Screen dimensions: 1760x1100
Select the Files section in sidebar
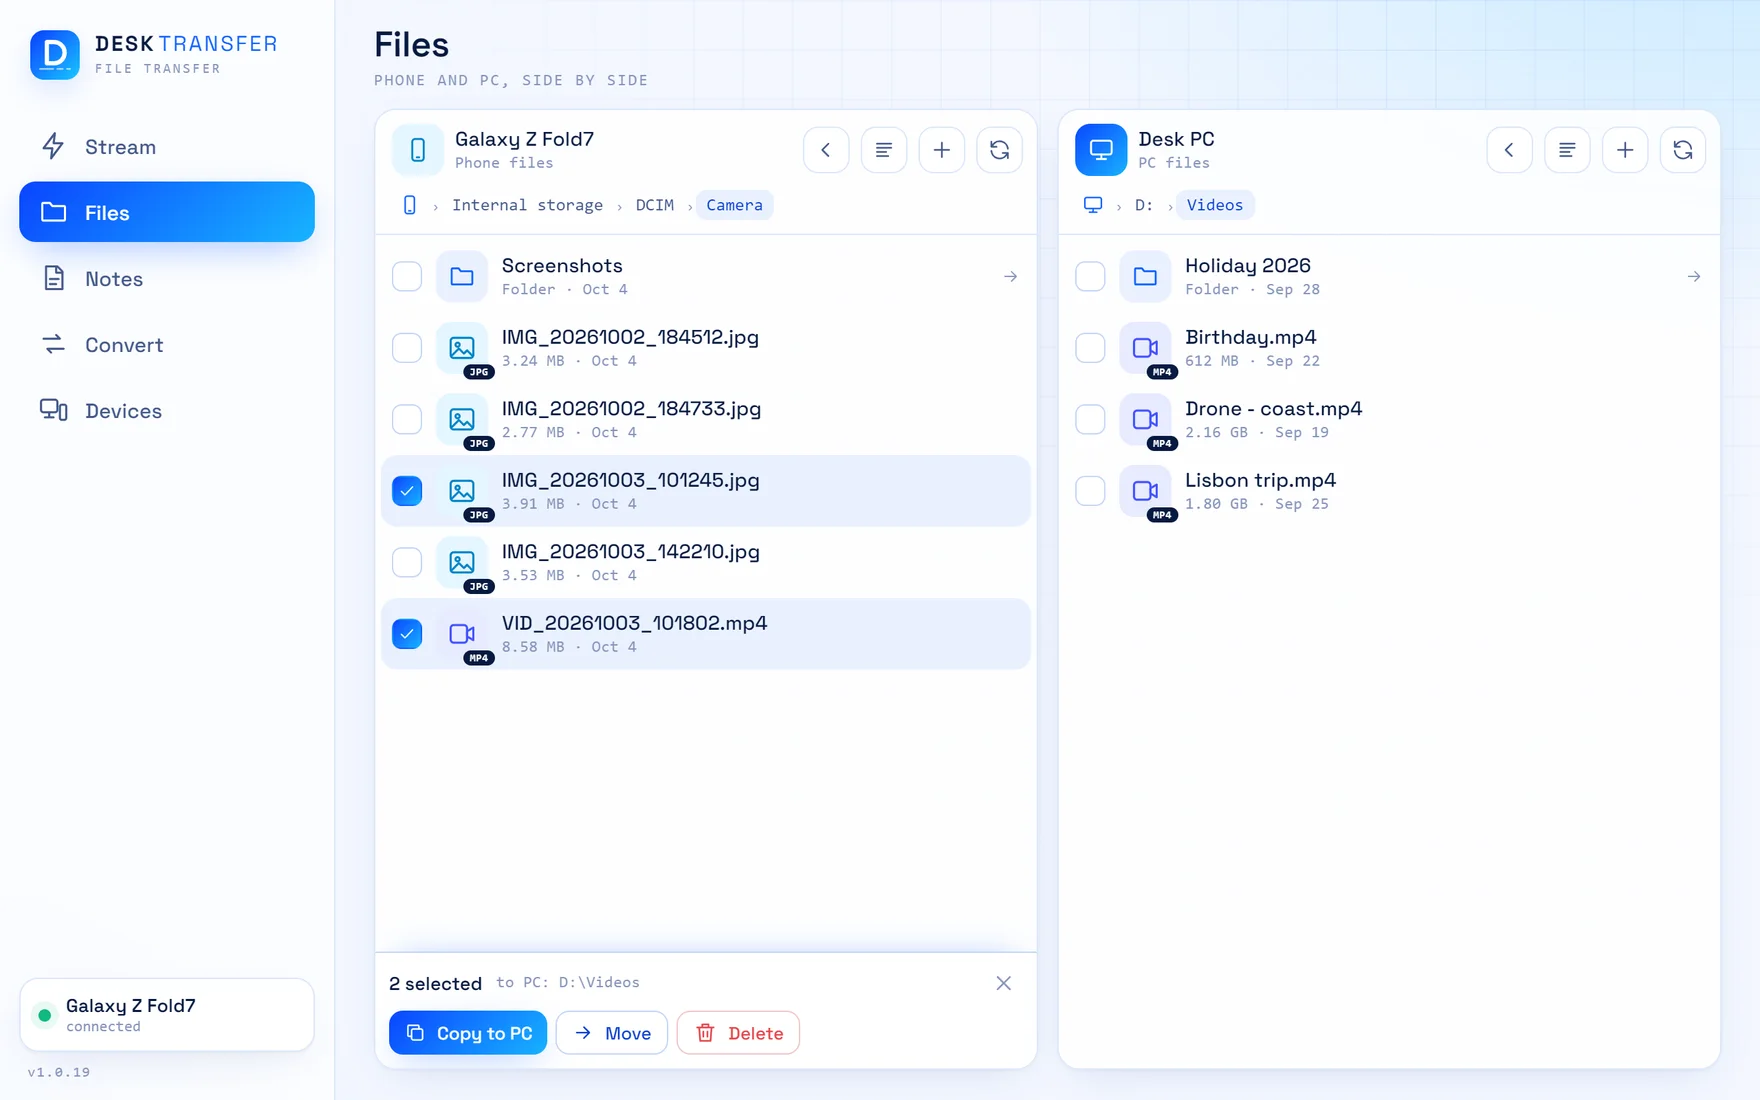[x=167, y=212]
